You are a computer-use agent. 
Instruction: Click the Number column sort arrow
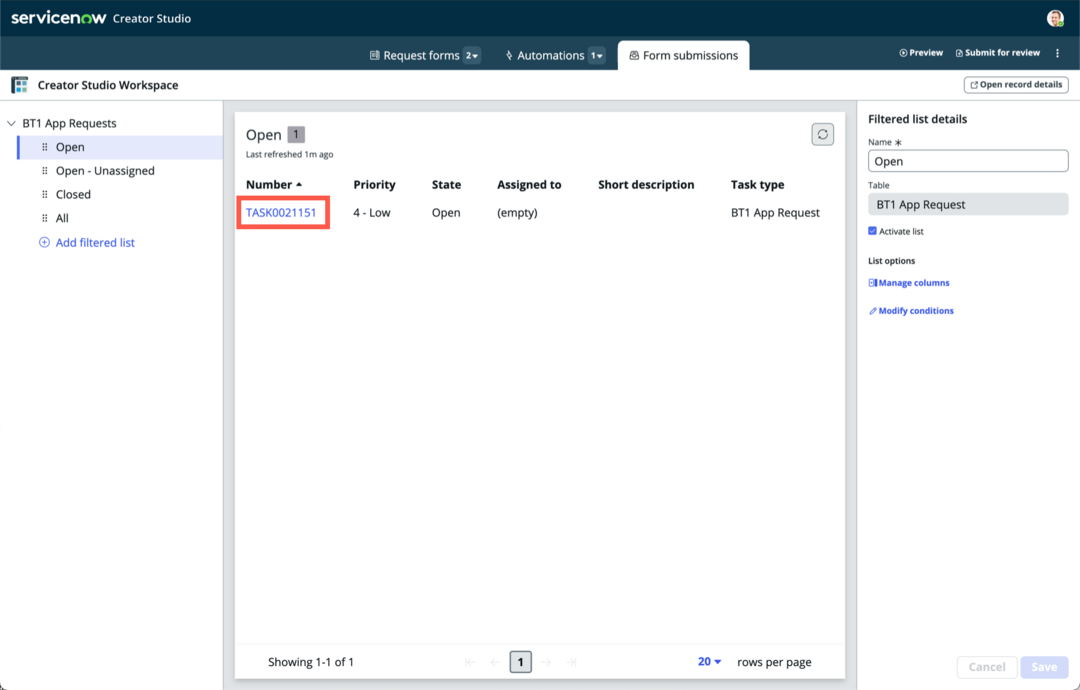[x=299, y=185]
